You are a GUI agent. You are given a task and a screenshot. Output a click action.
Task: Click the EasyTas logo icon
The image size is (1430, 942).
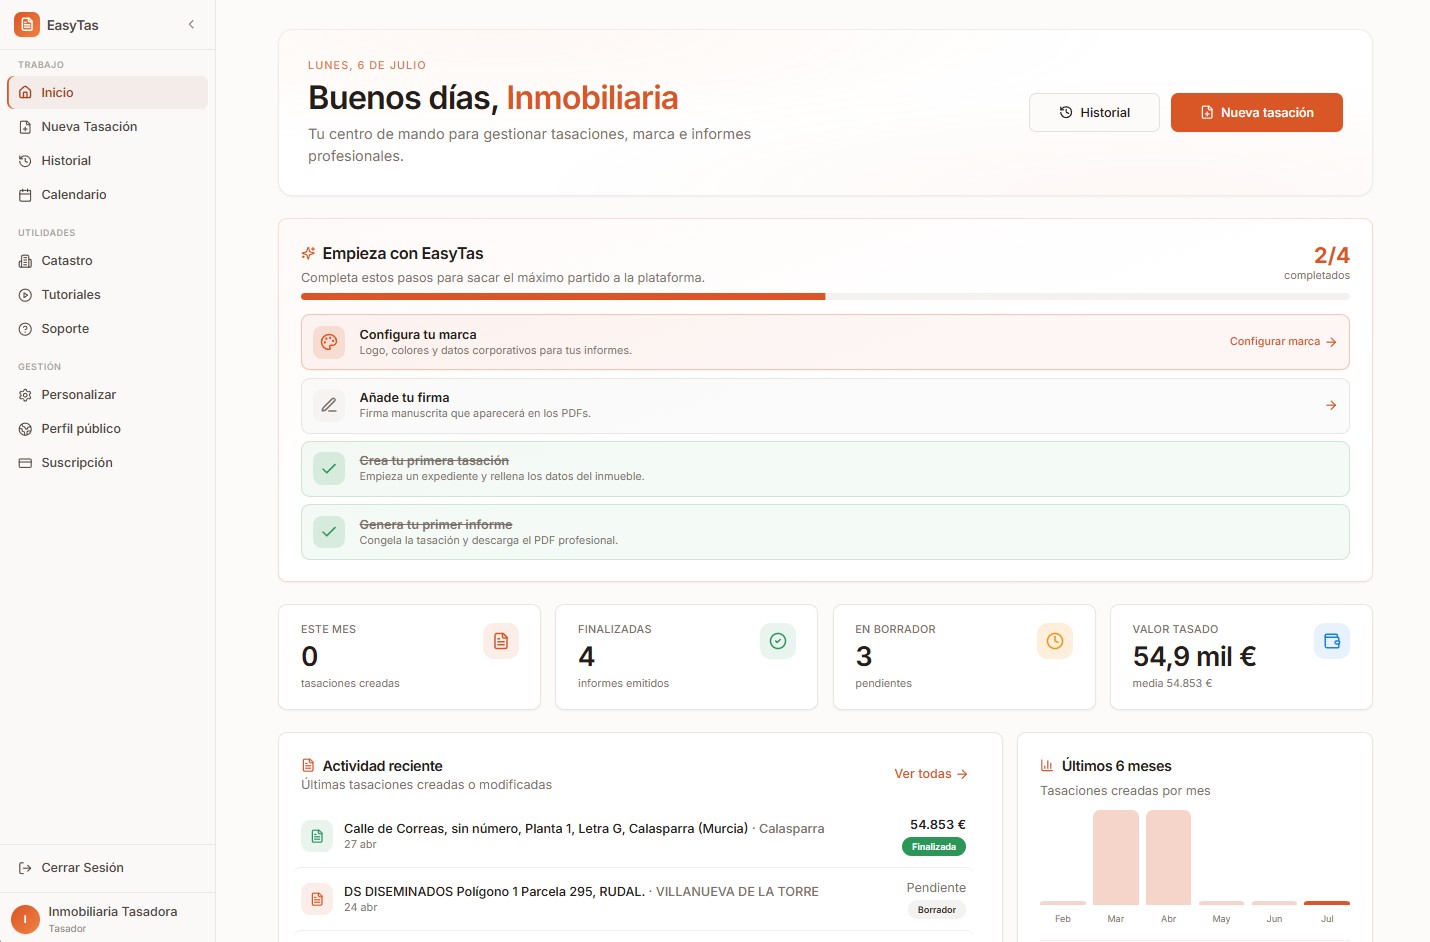click(x=27, y=25)
